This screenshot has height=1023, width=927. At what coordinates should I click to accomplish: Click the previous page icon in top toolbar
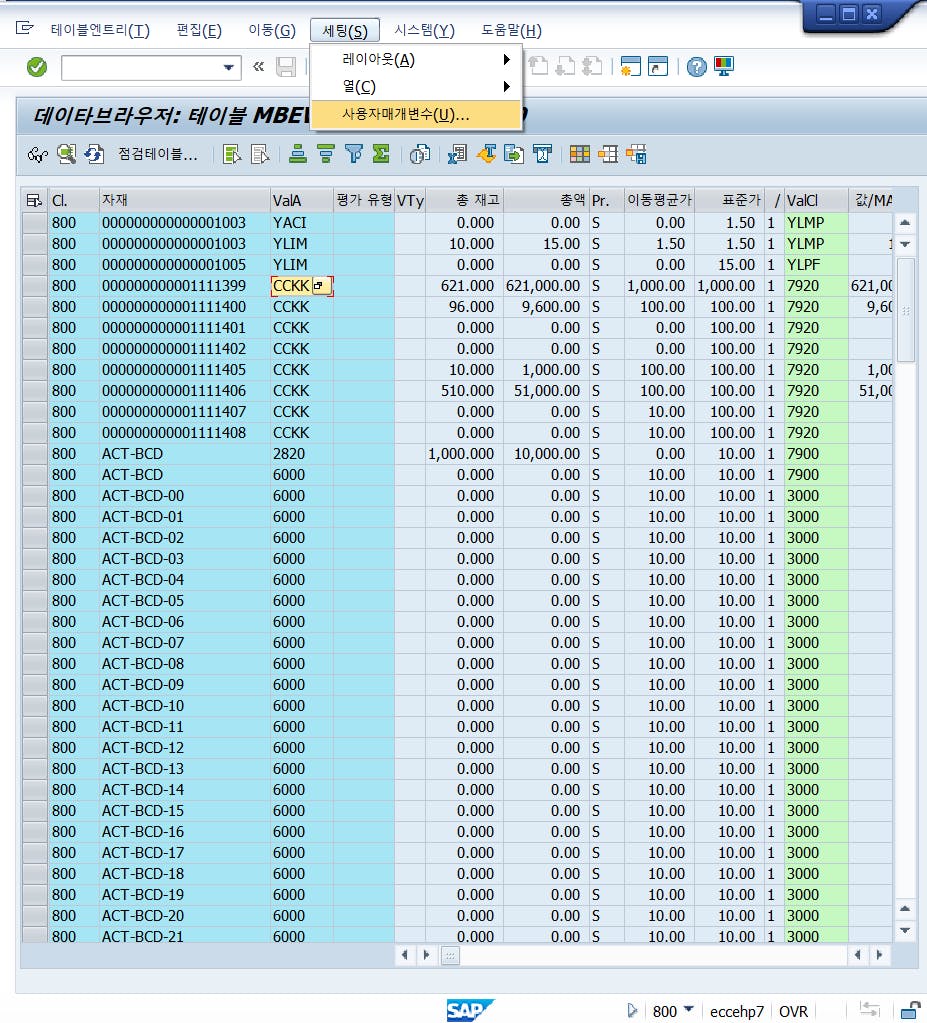[x=538, y=67]
